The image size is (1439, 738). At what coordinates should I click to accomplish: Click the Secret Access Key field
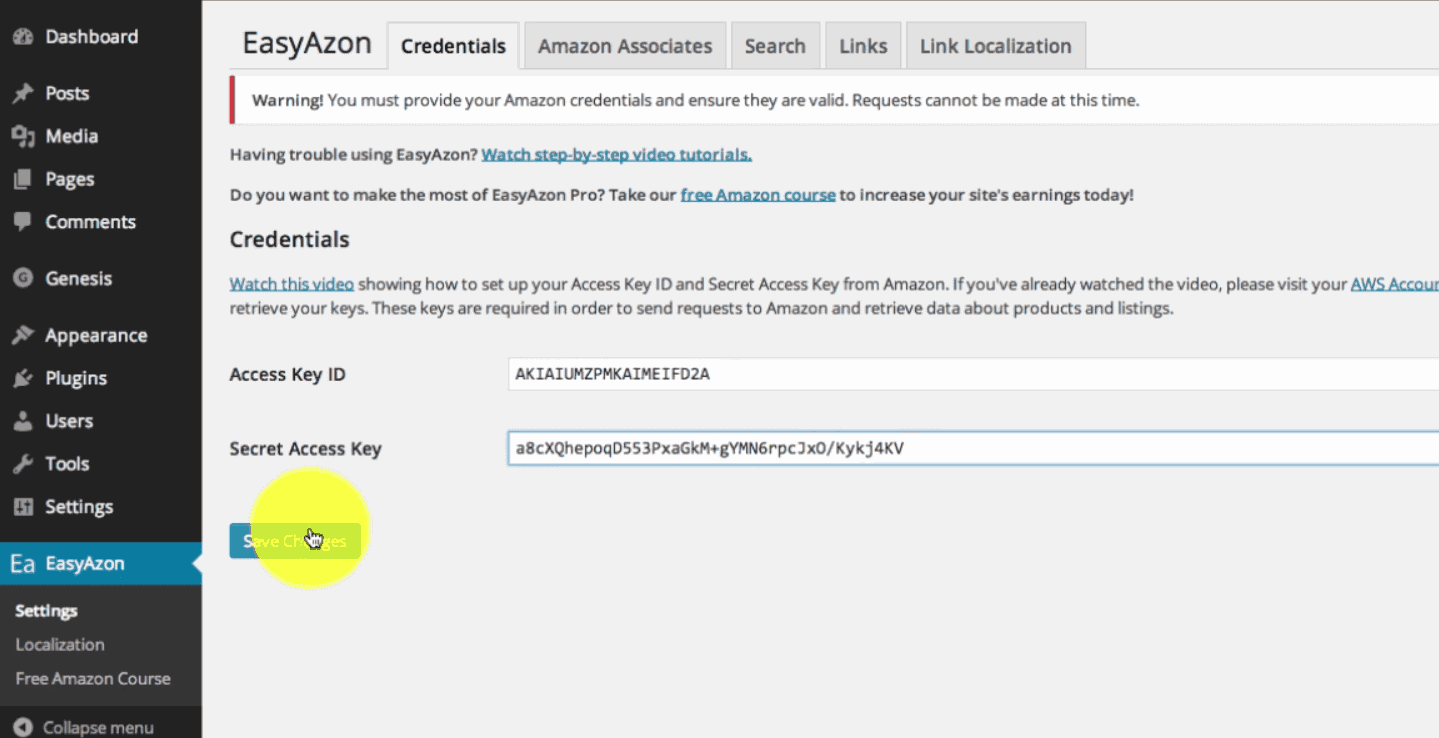973,449
